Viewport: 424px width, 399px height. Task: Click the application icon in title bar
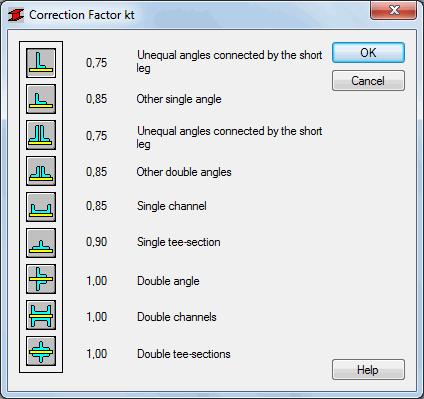coord(16,15)
